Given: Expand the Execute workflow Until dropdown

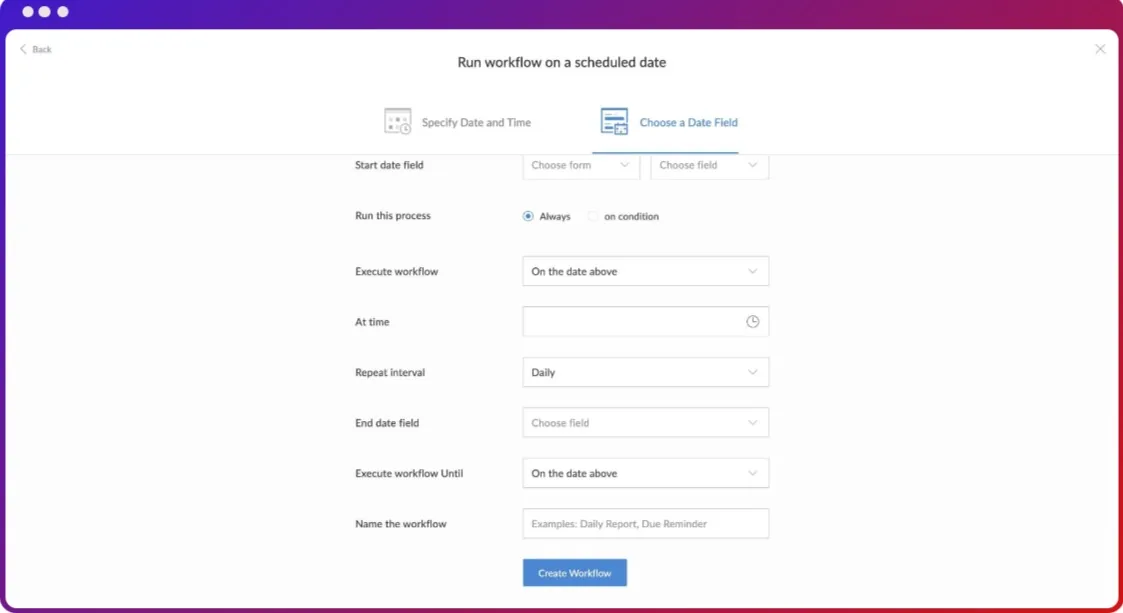Looking at the screenshot, I should [645, 473].
